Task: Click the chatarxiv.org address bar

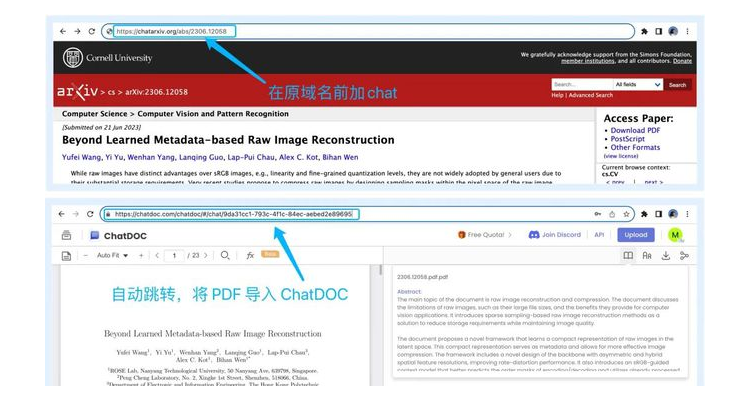Action: (368, 32)
